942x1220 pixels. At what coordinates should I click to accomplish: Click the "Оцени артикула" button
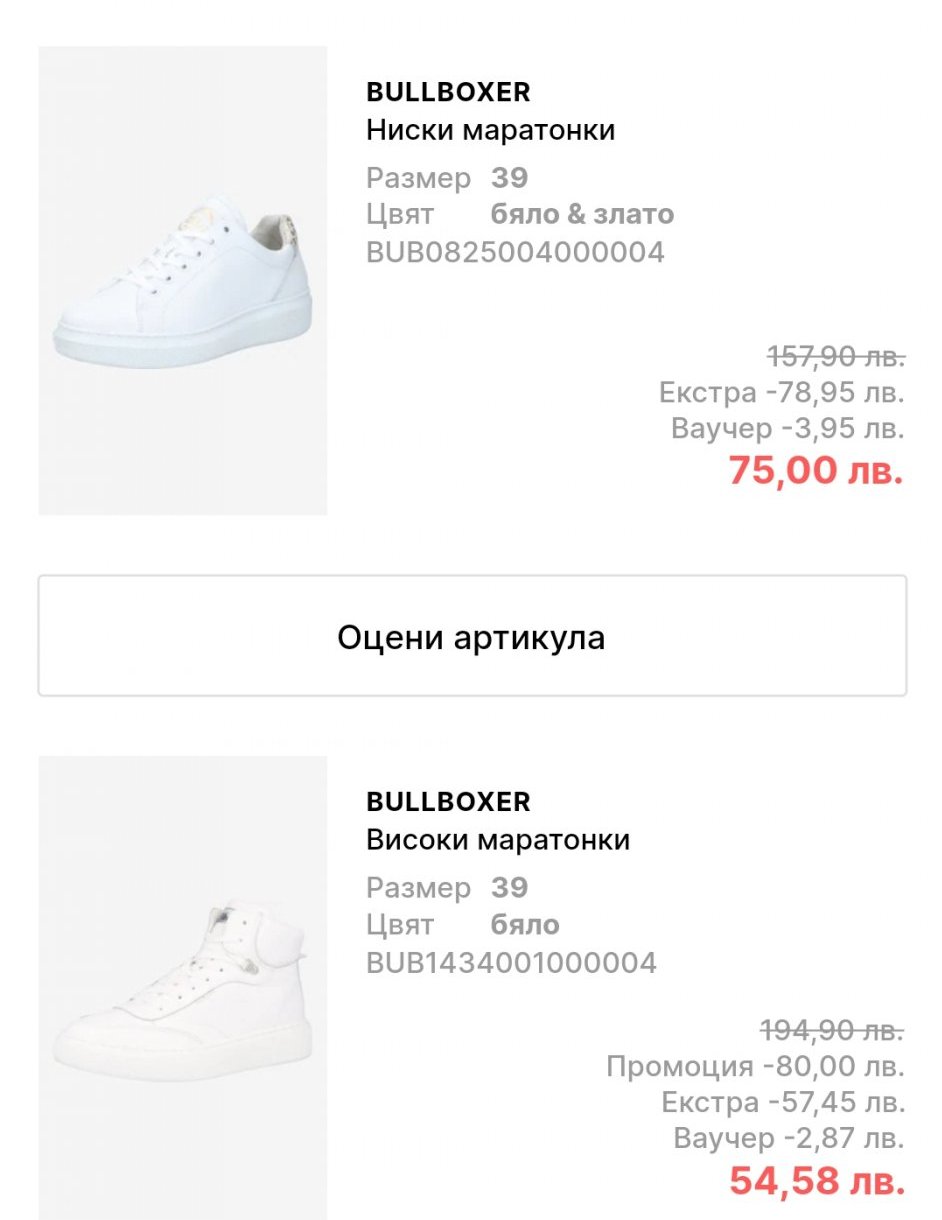[471, 636]
